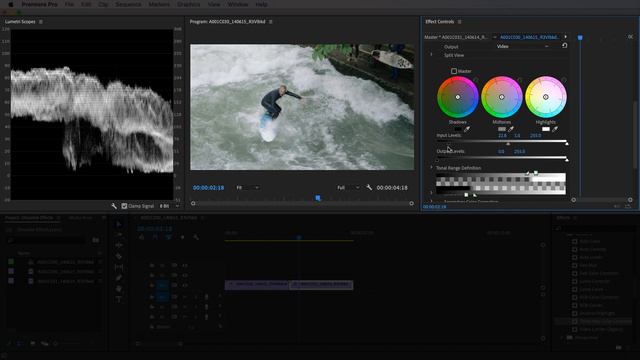Open the Fit zoom level dropdown
The height and width of the screenshot is (360, 640).
pyautogui.click(x=247, y=187)
